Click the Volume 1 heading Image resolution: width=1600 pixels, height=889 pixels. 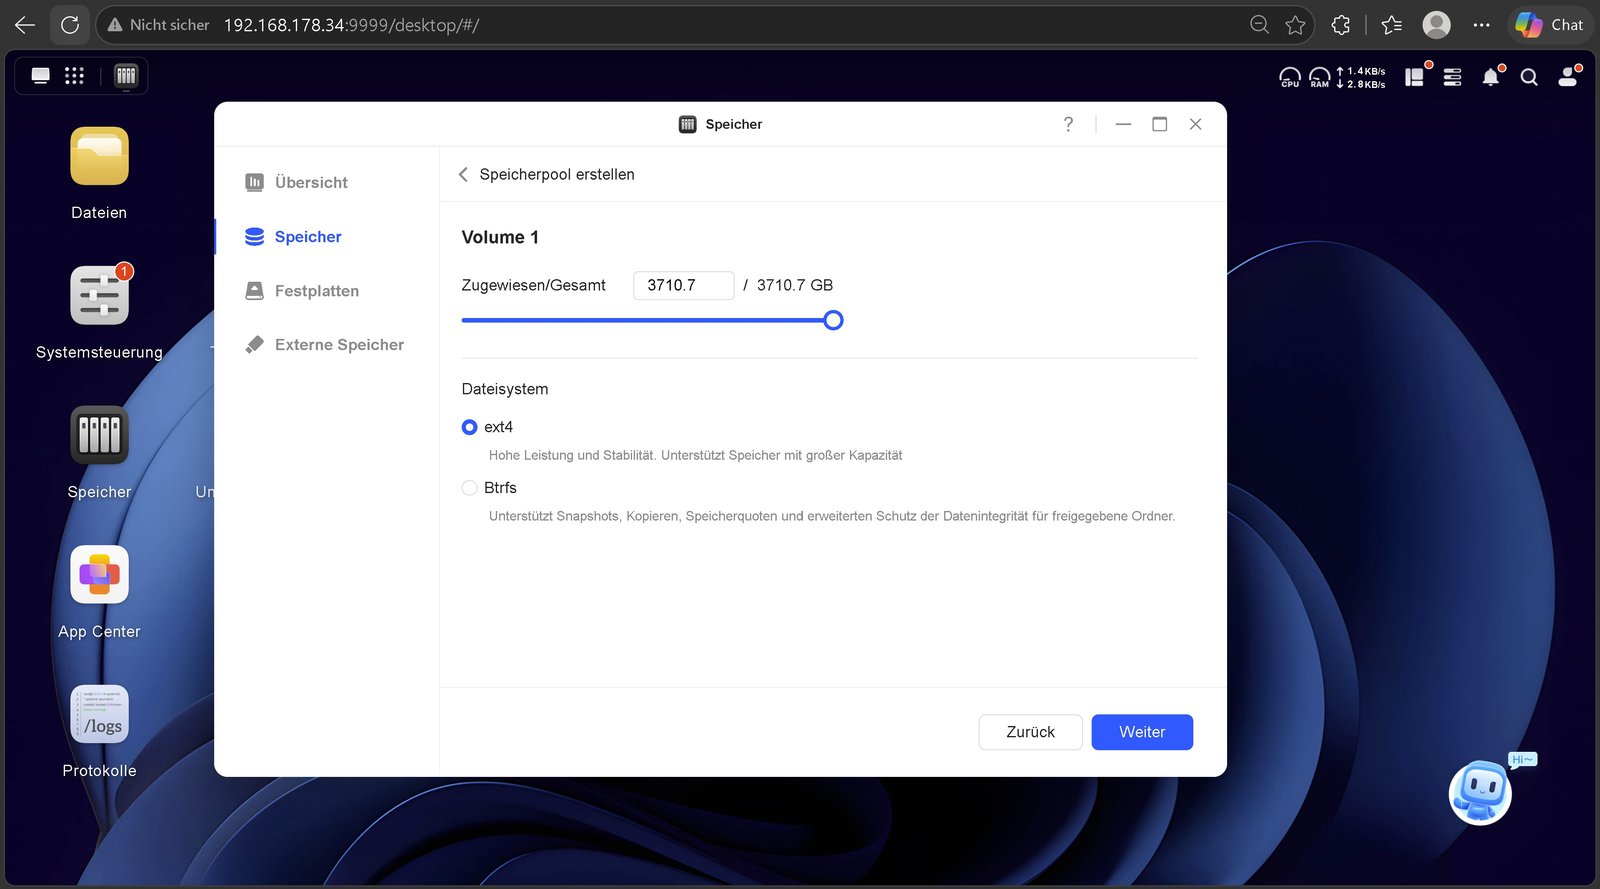[x=500, y=238]
